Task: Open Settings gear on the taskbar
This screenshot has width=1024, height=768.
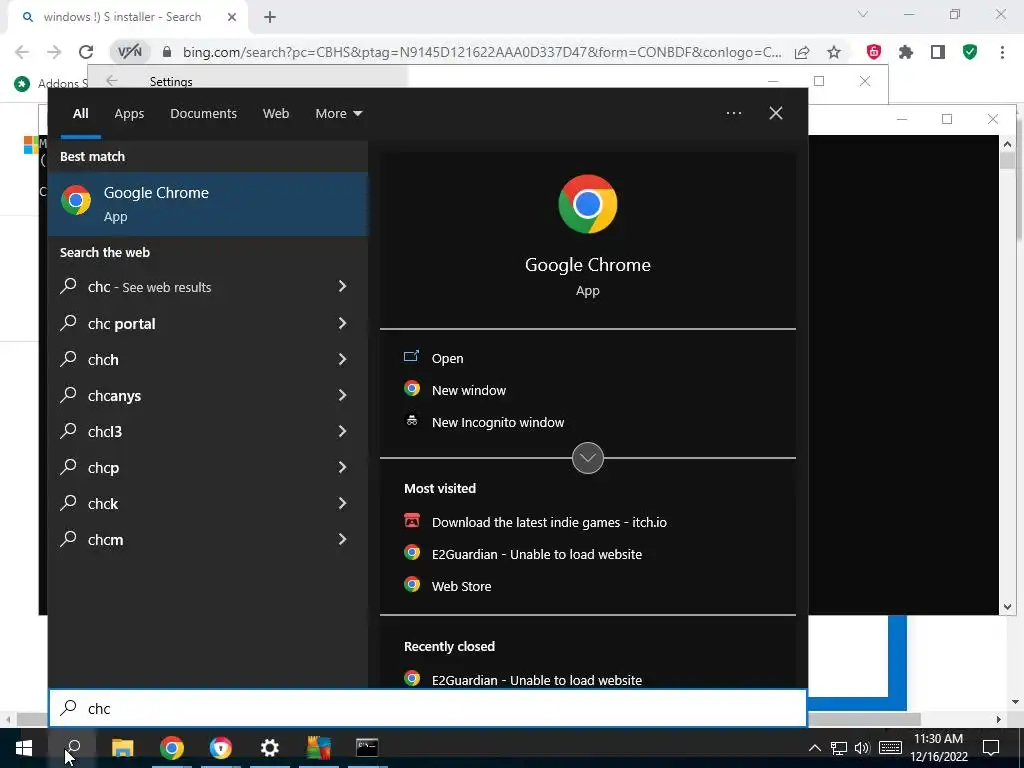Action: tap(270, 748)
